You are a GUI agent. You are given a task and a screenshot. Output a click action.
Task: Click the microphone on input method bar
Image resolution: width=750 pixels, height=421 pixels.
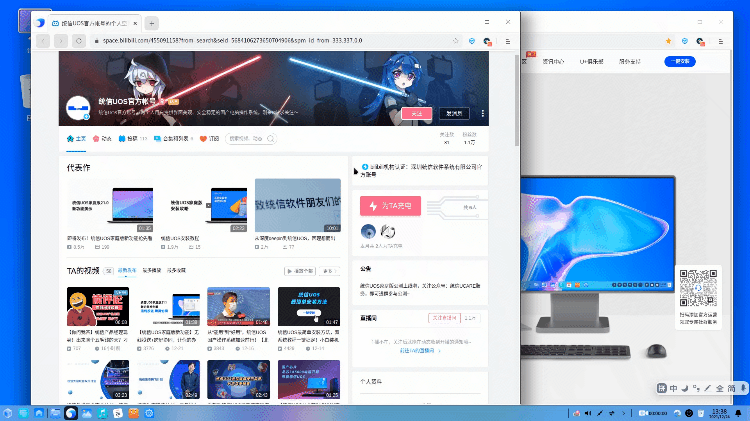(x=743, y=388)
